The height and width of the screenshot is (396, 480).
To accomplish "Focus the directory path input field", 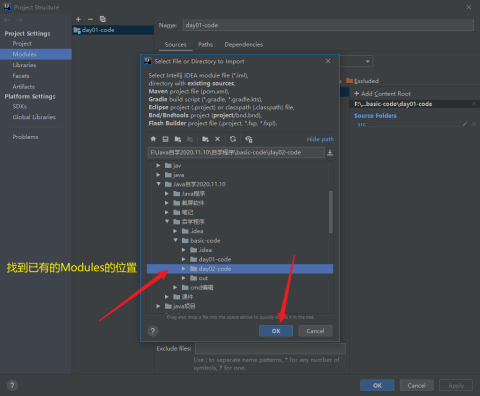I will click(236, 153).
